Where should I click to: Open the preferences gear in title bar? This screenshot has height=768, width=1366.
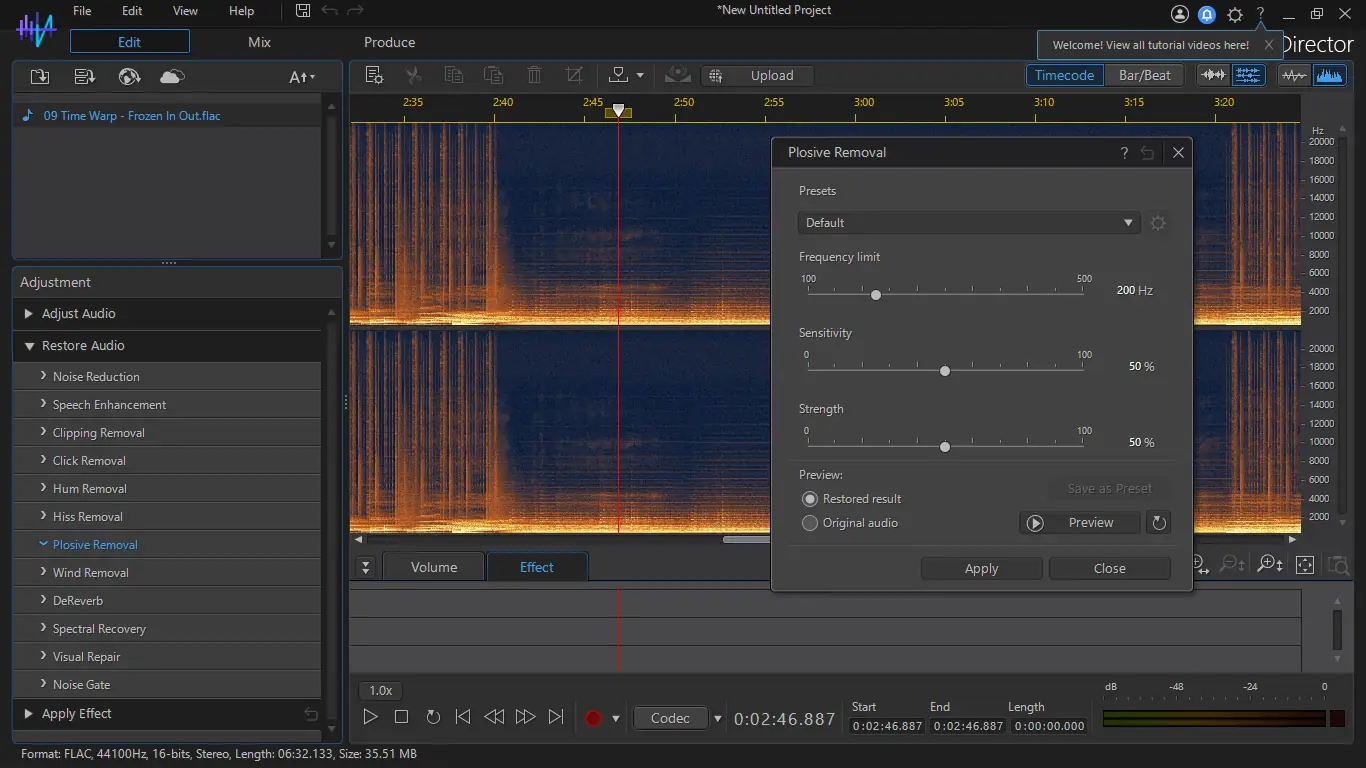[1235, 14]
